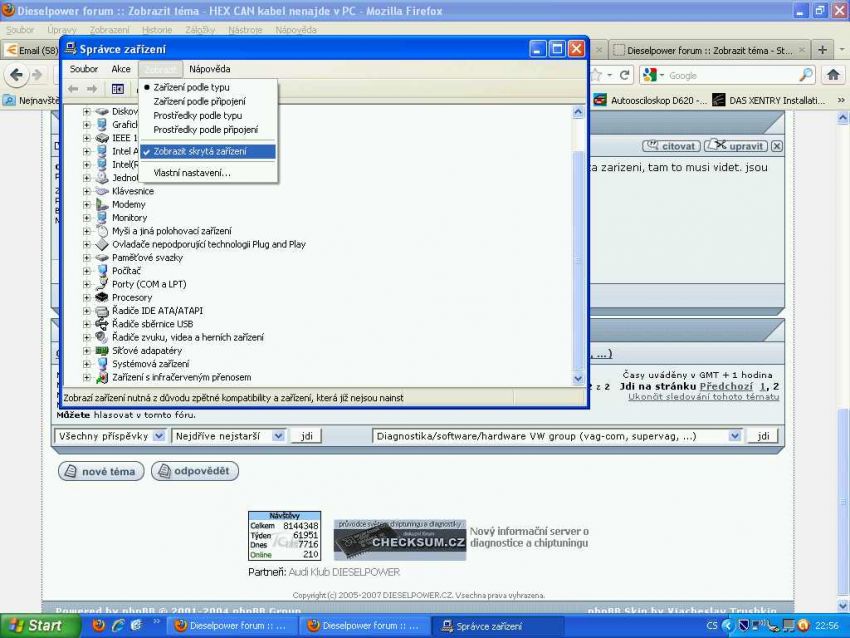850x638 pixels.
Task: Expand the Řadiče sběrnice USB node
Action: [87, 324]
